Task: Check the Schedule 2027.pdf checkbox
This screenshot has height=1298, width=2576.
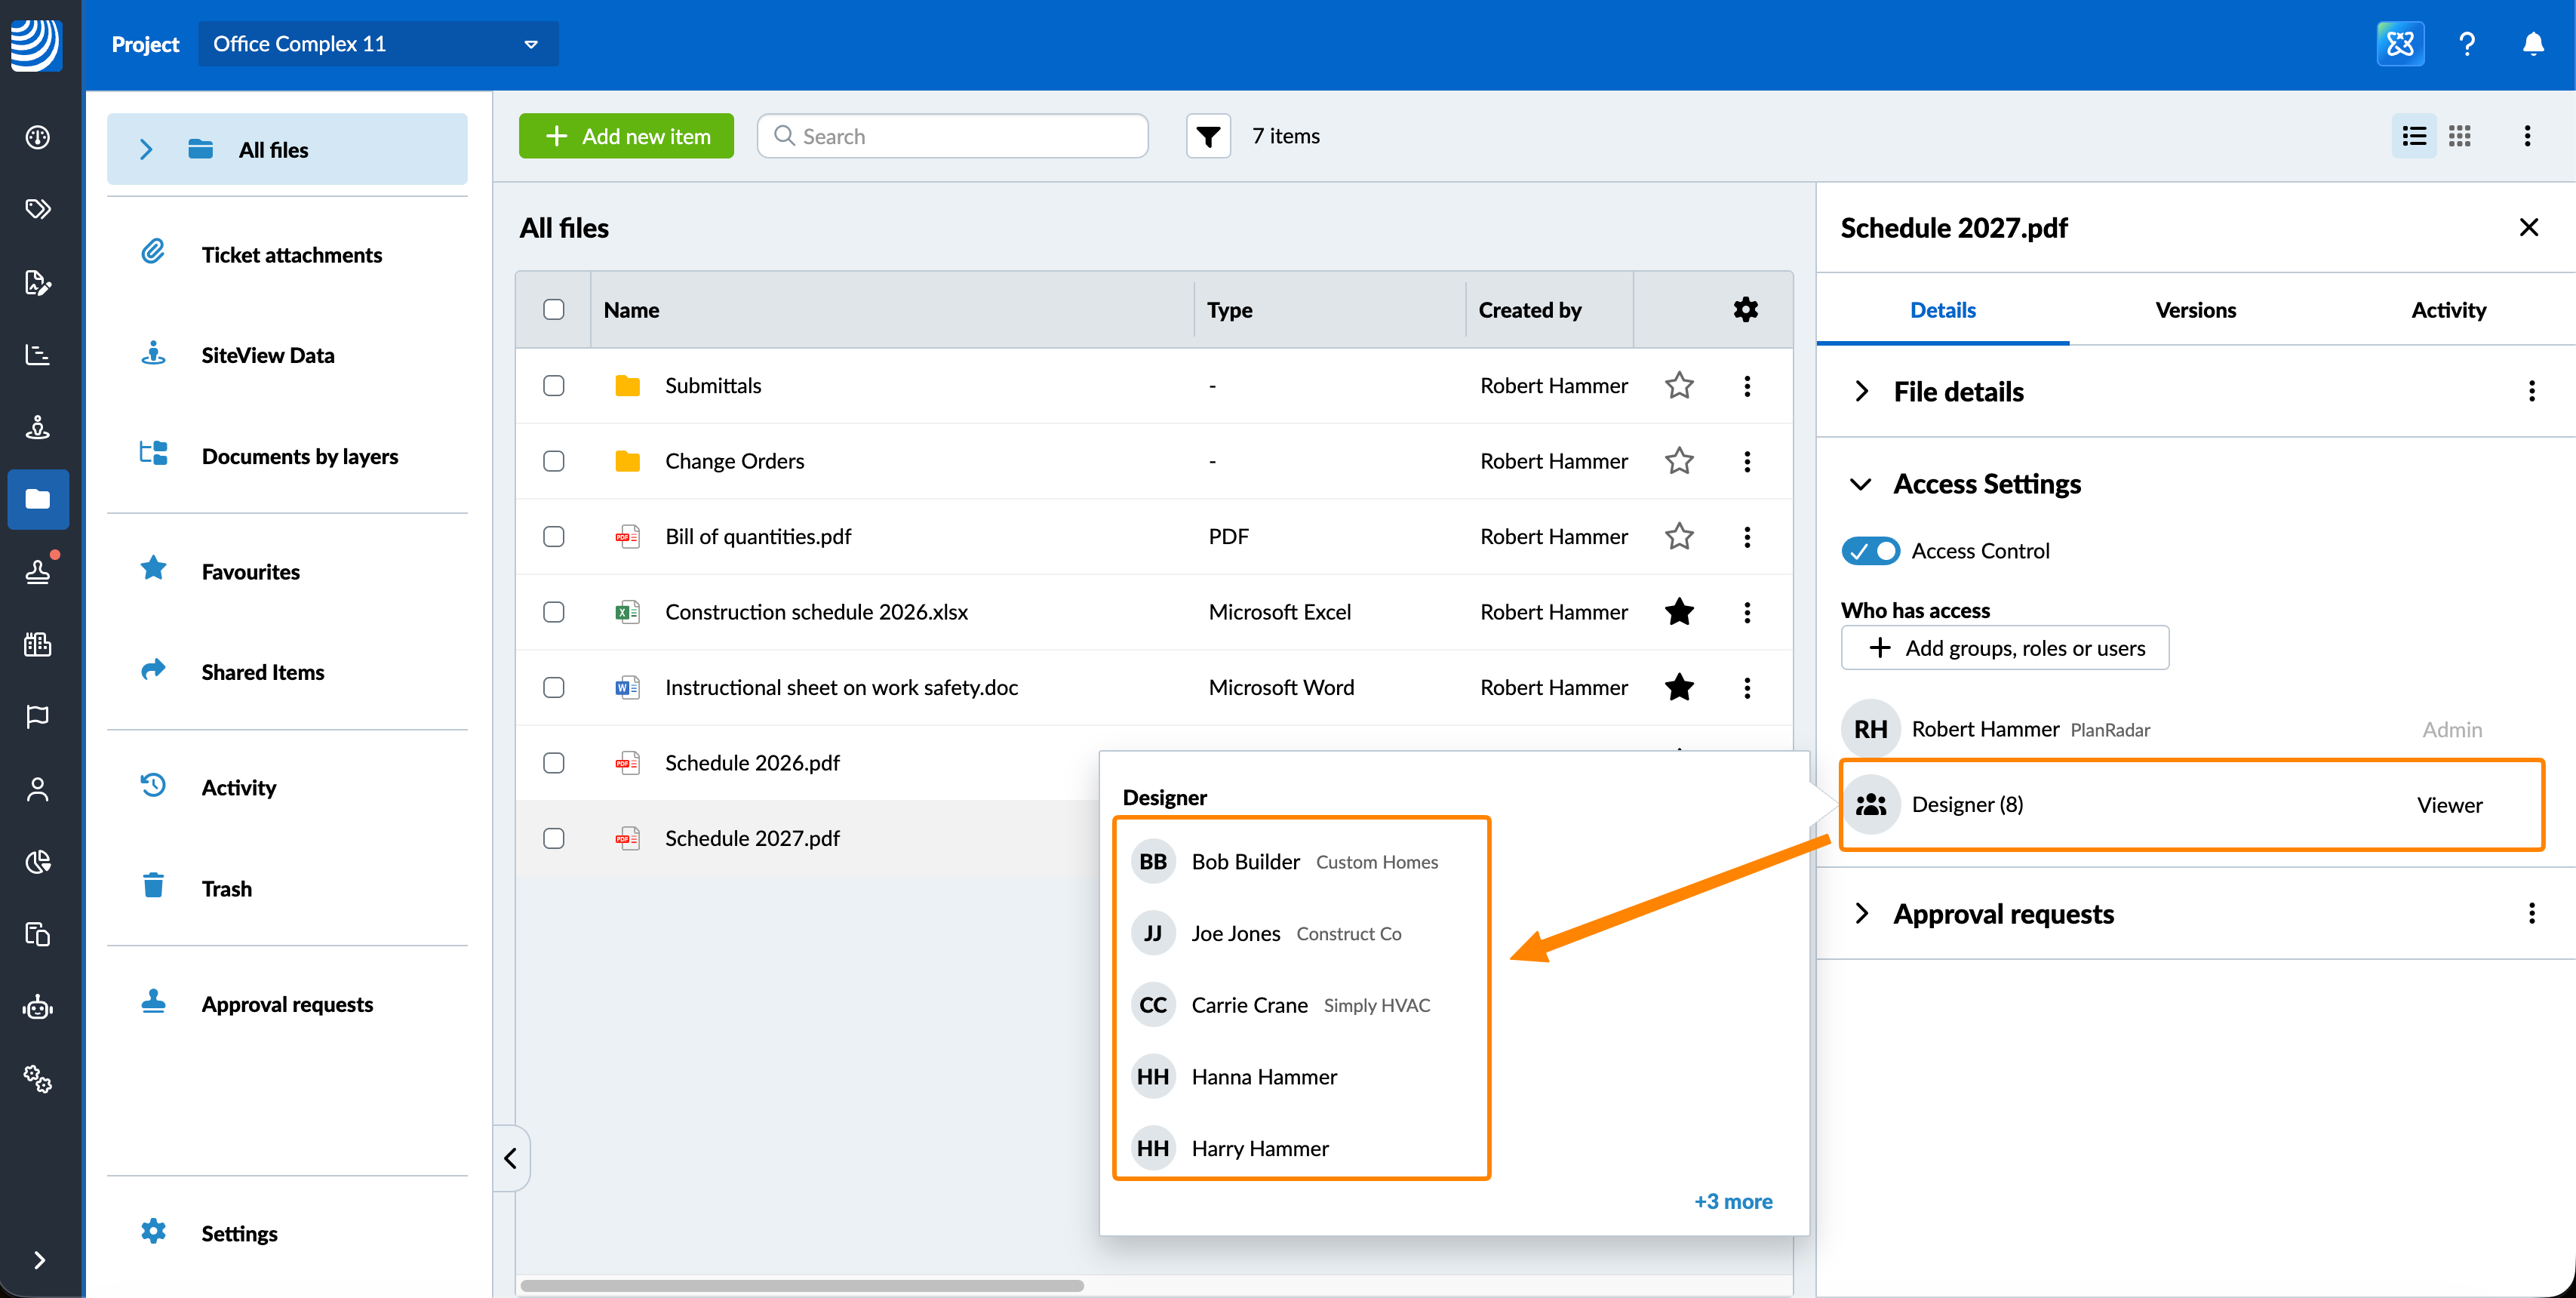Action: pos(554,838)
